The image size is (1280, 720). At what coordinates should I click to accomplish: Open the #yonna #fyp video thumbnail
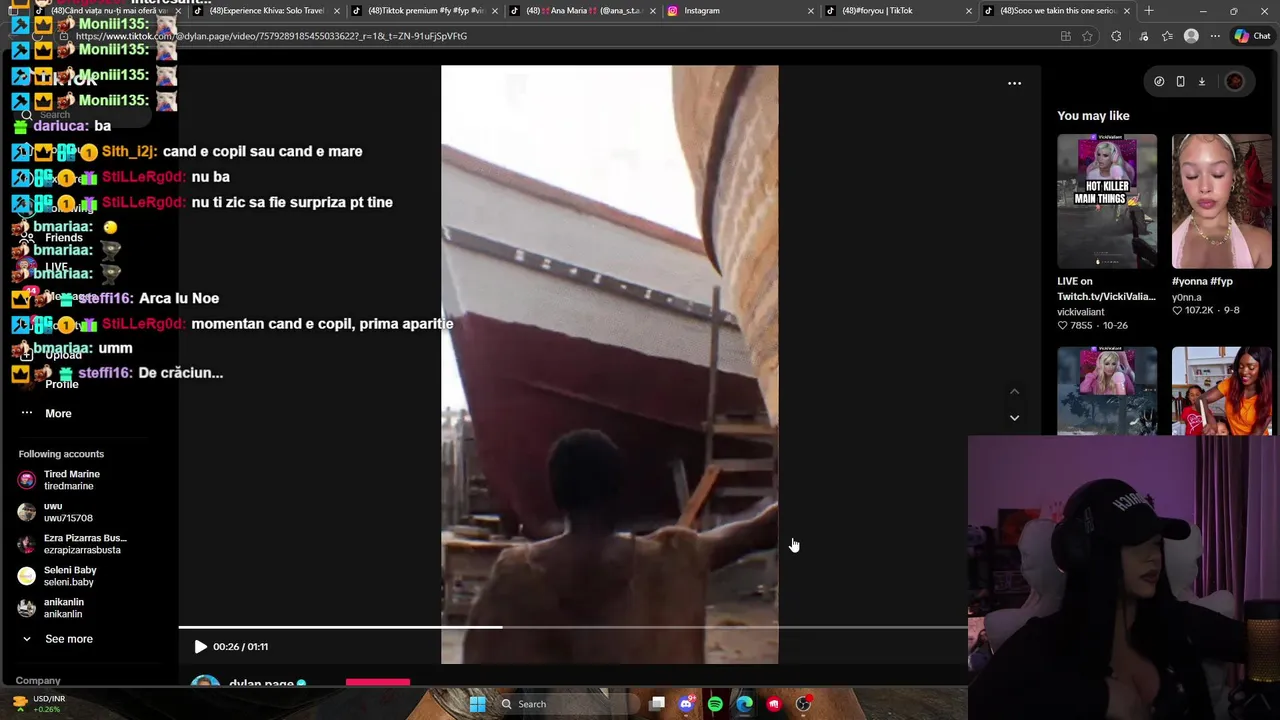[1222, 201]
